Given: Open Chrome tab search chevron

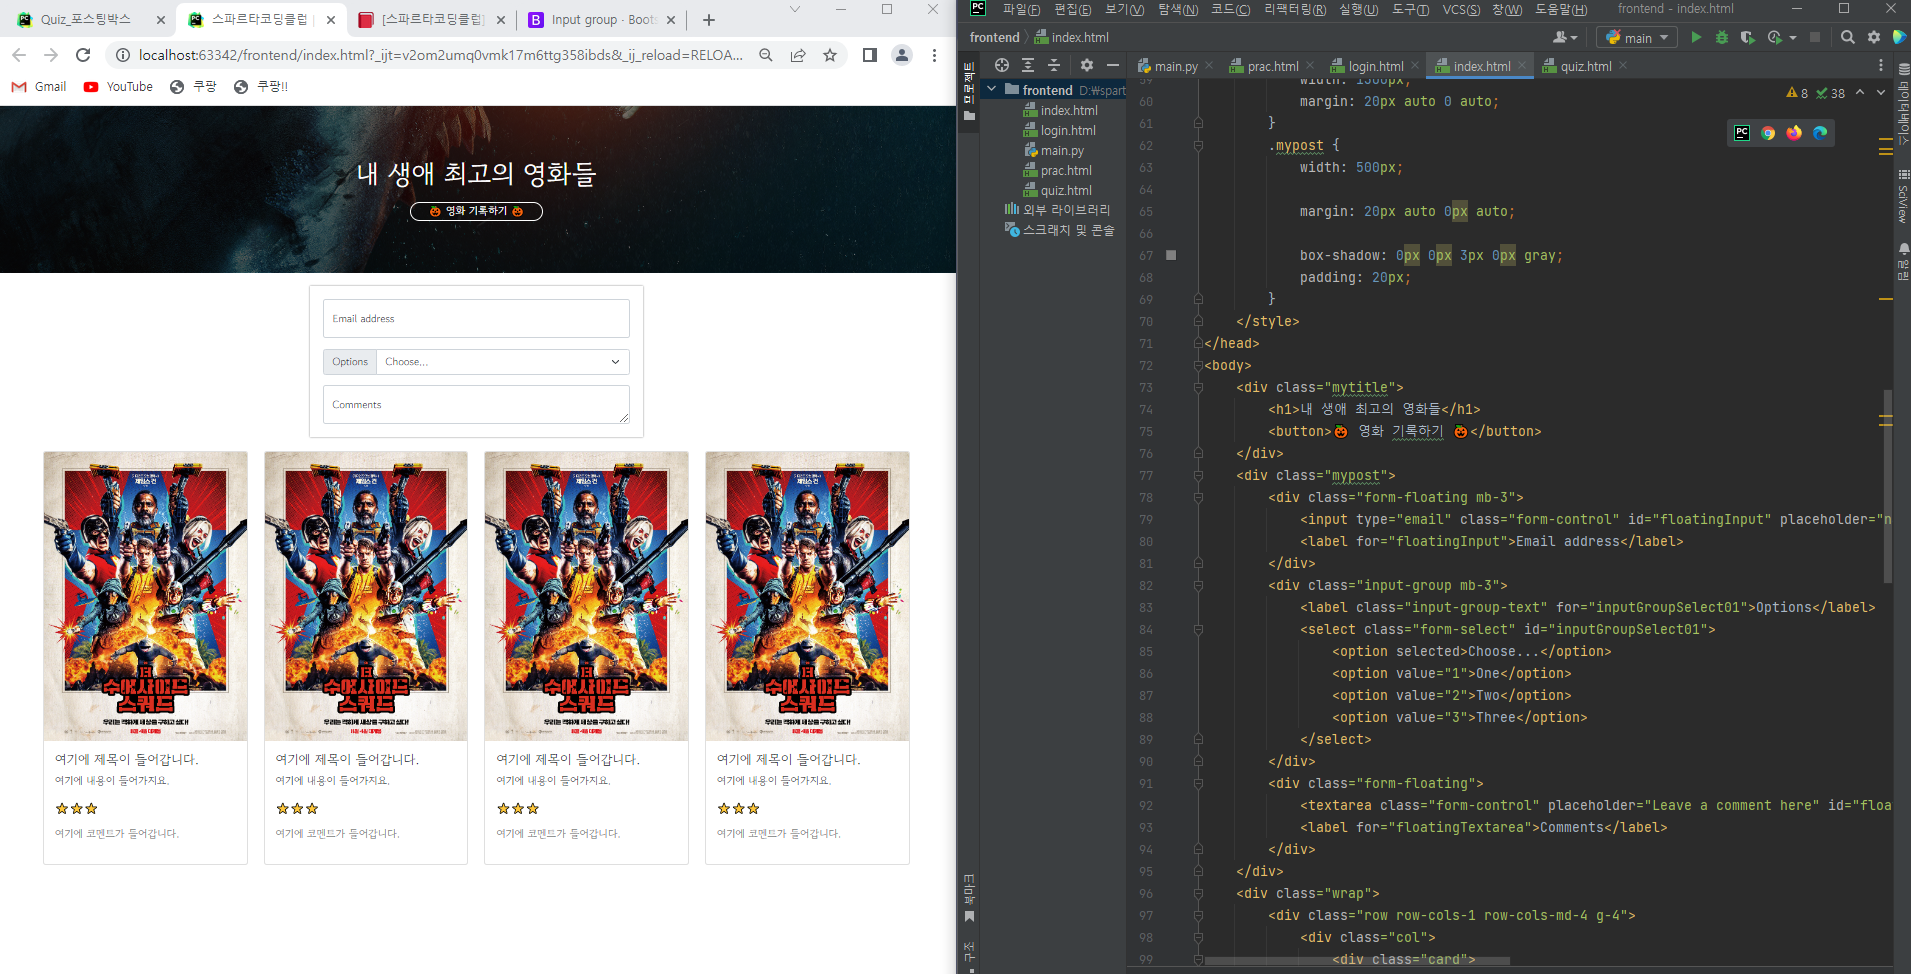Looking at the screenshot, I should (x=795, y=10).
